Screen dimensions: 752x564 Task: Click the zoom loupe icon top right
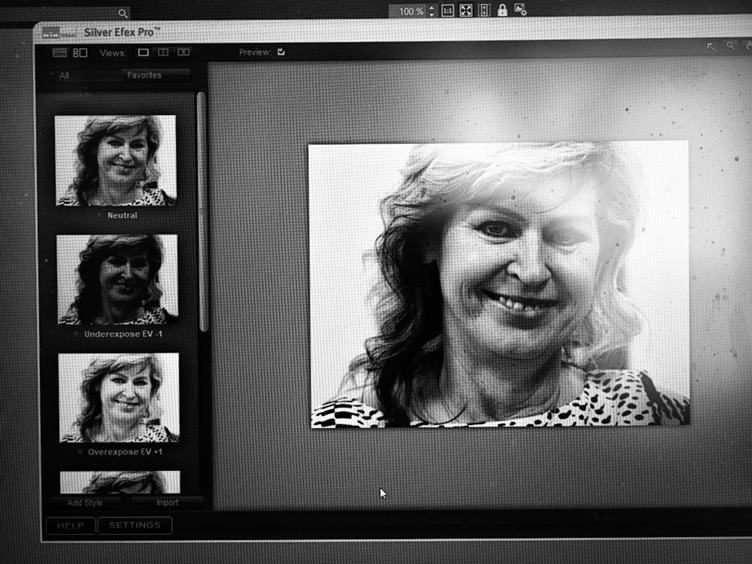pyautogui.click(x=731, y=46)
